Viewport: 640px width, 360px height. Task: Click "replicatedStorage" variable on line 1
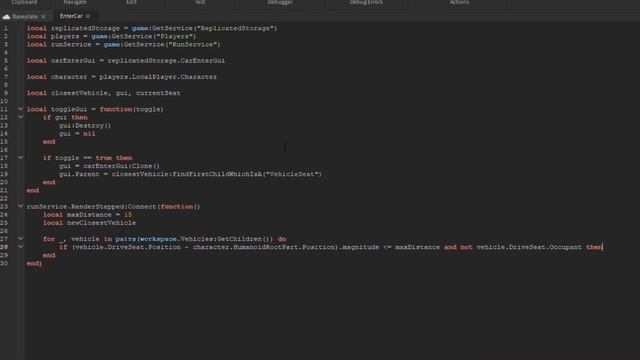(x=85, y=28)
